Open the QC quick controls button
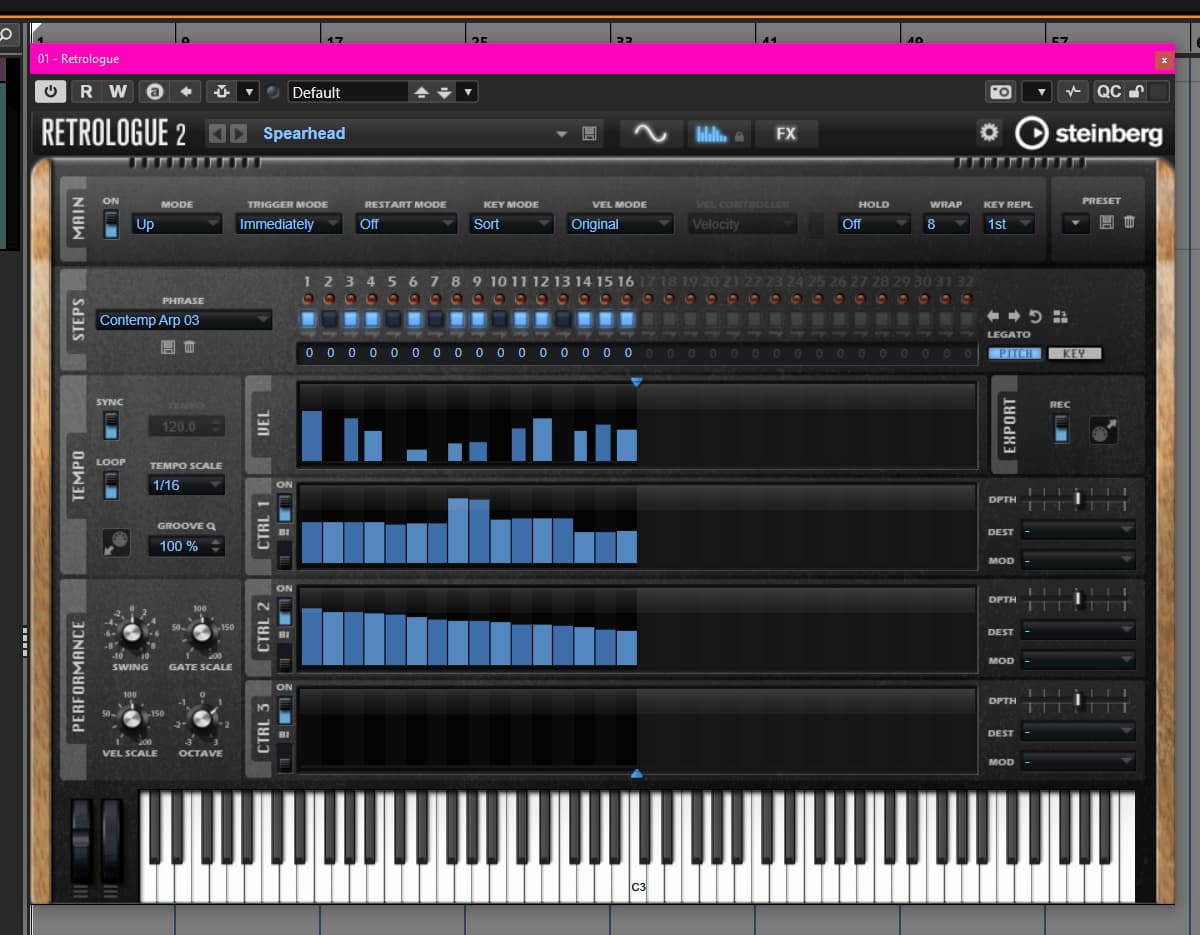Viewport: 1200px width, 935px height. pyautogui.click(x=1108, y=92)
